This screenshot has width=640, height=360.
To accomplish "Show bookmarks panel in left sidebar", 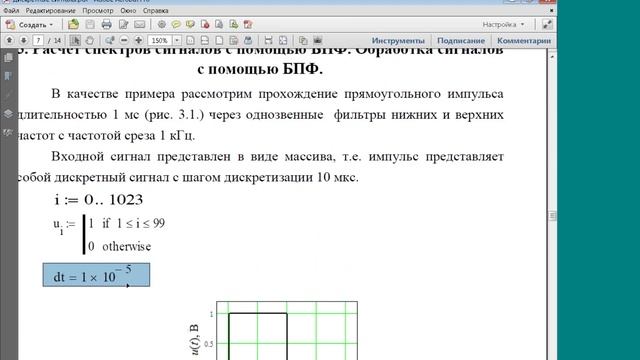I will pyautogui.click(x=8, y=76).
